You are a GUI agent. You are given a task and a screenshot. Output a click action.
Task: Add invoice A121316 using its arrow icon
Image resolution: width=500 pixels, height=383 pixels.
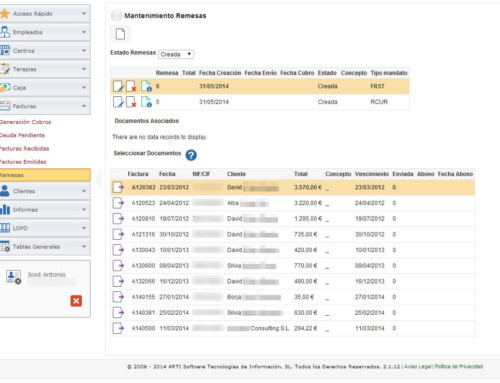(118, 234)
